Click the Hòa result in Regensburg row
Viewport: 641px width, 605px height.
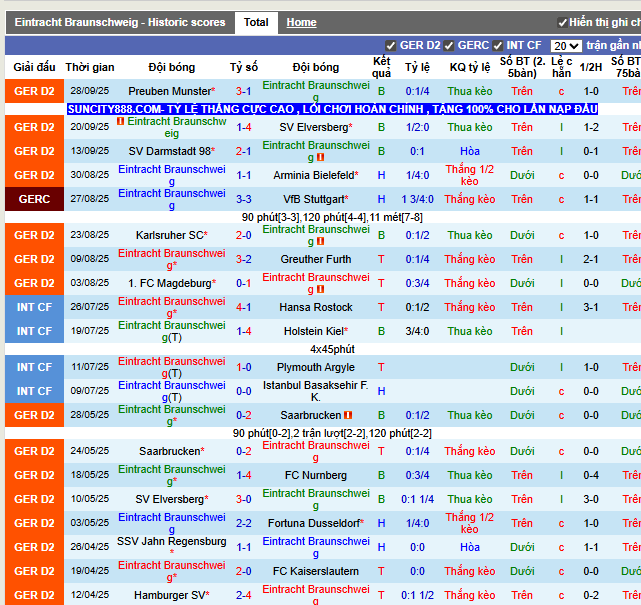point(470,547)
